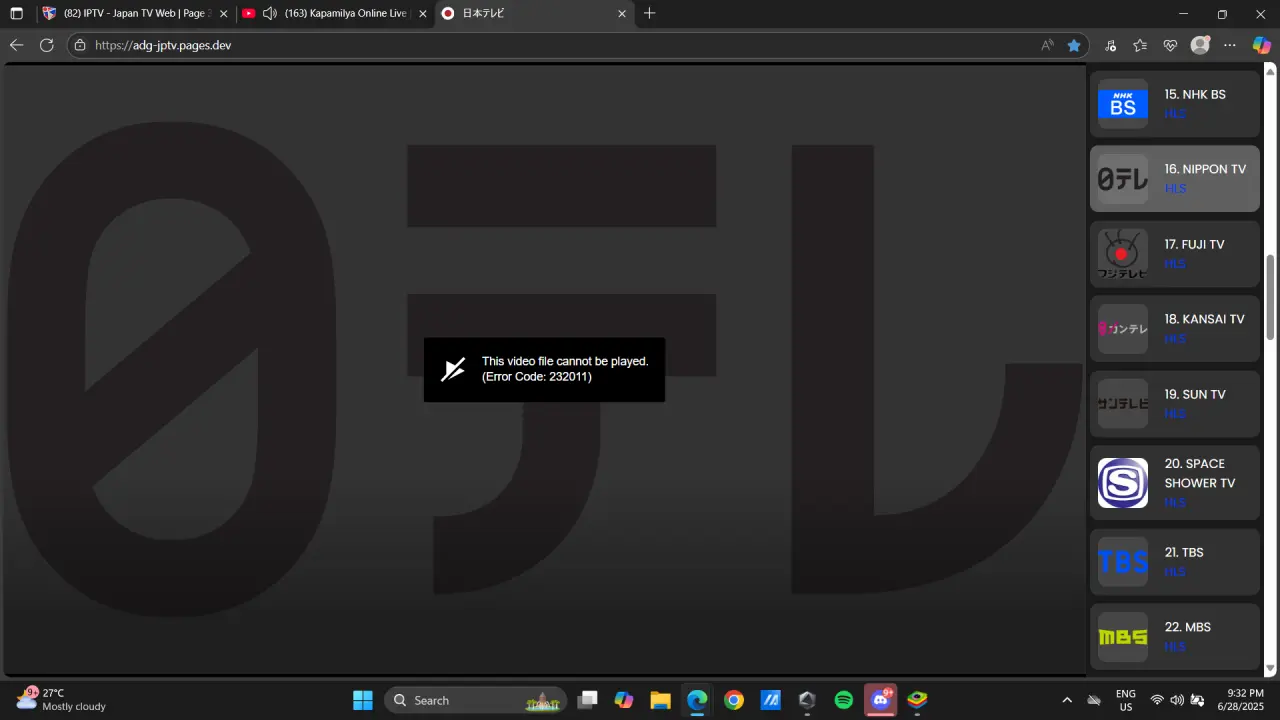Screen dimensions: 1280x720
Task: Click the taskbar Search box
Action: point(475,700)
